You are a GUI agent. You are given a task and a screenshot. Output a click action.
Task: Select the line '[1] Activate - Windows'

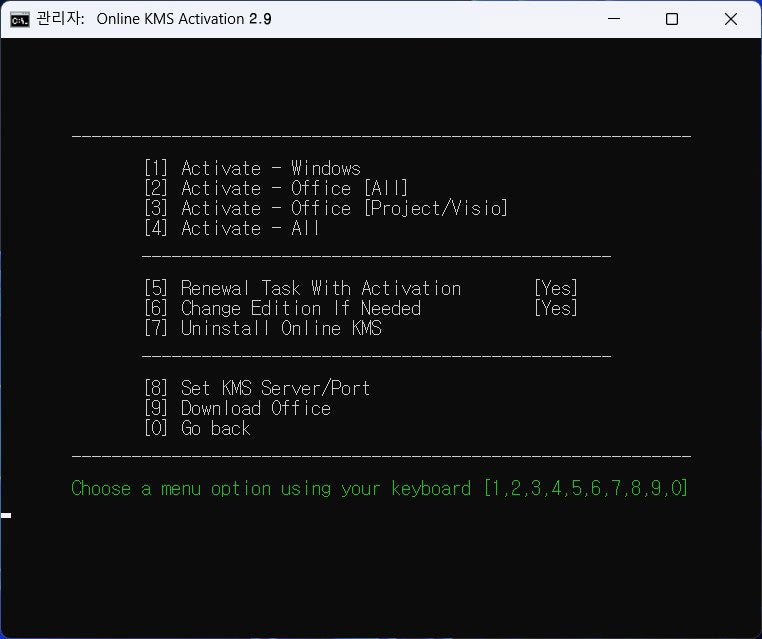253,168
